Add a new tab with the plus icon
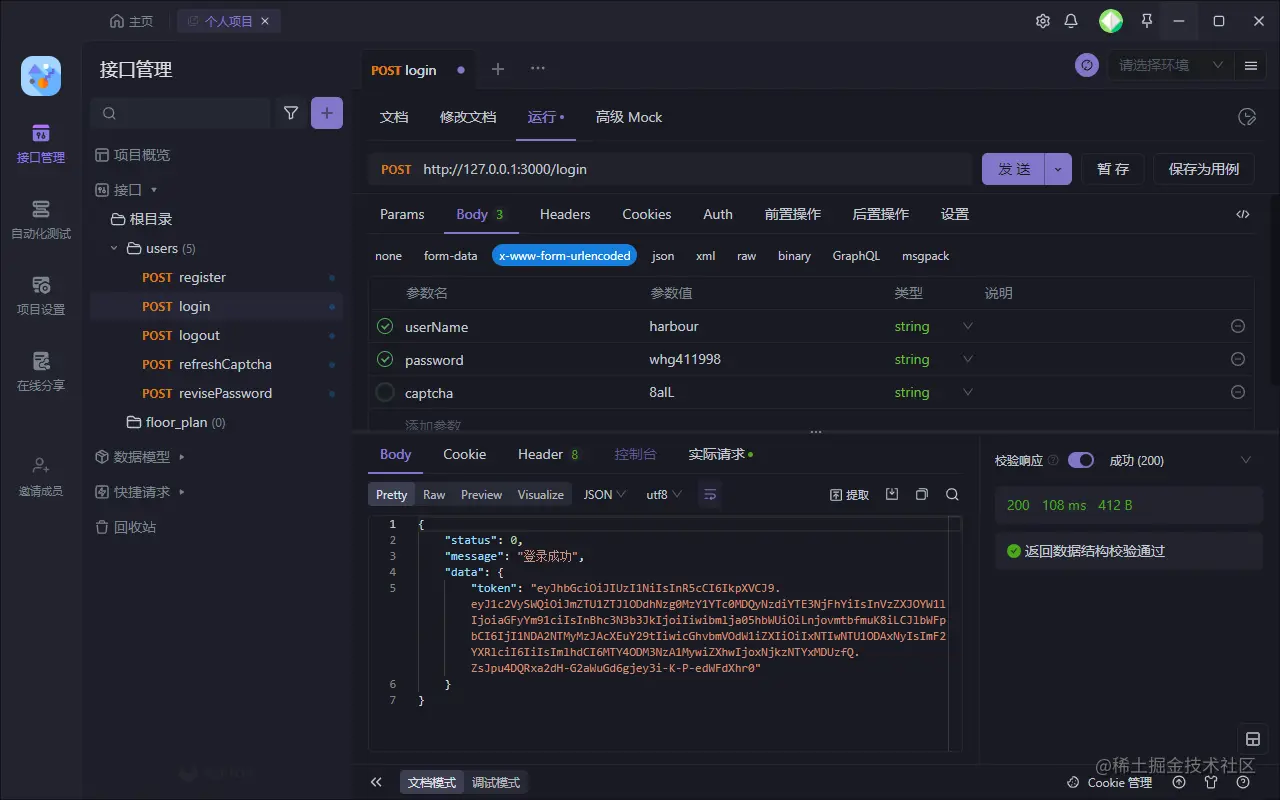 [x=498, y=69]
